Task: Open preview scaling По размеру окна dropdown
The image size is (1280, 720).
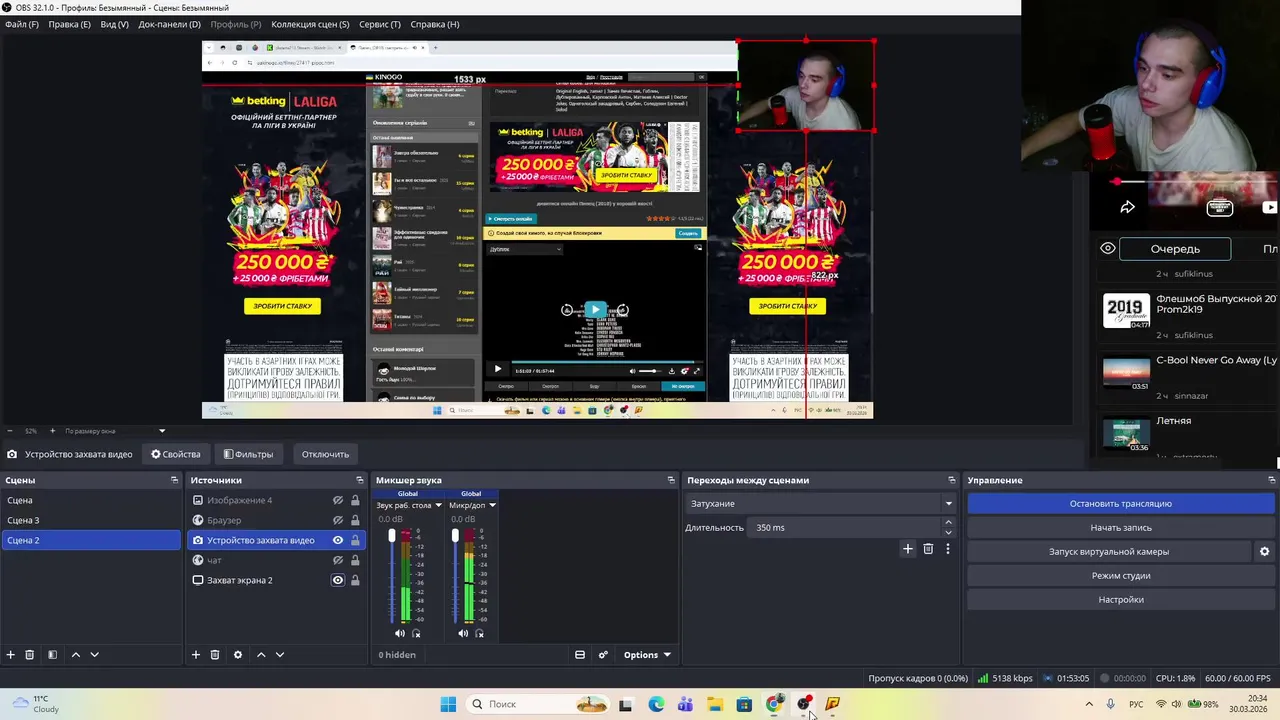Action: click(115, 431)
